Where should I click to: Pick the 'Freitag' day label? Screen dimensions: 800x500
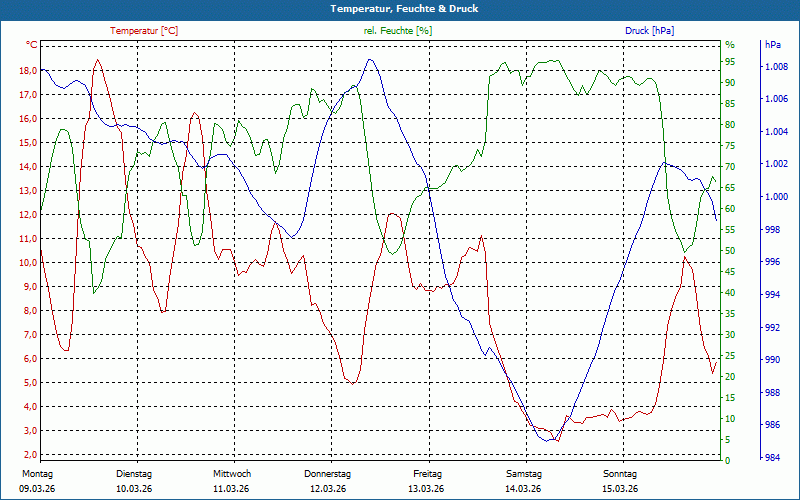pos(427,473)
